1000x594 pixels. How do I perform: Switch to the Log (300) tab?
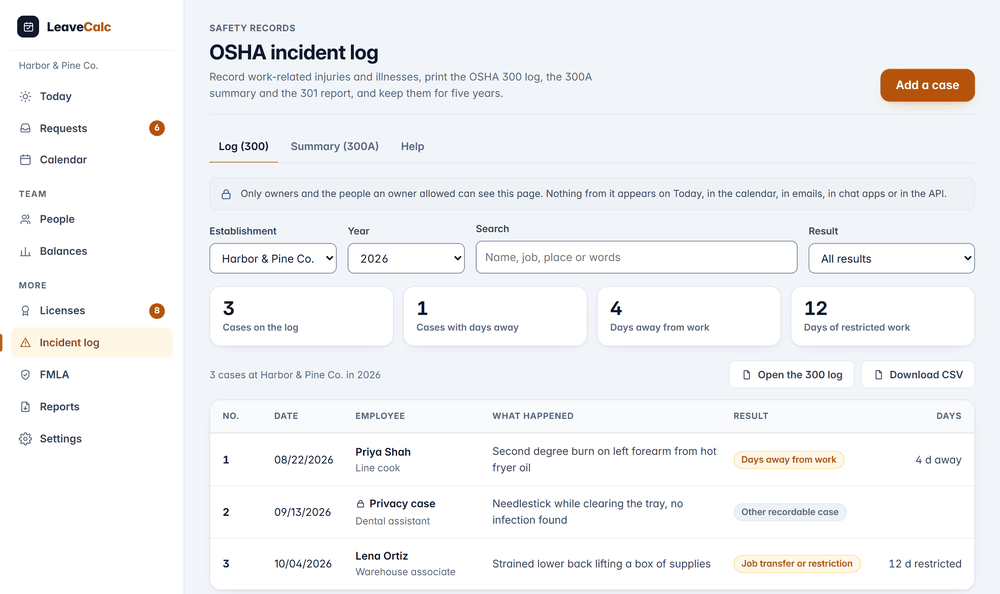244,147
